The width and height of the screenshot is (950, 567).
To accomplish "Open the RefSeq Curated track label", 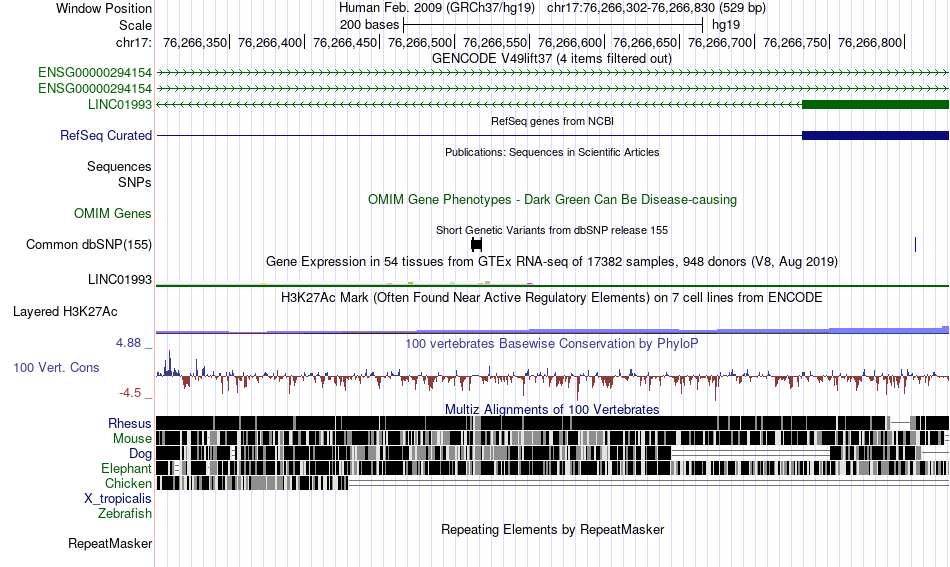I will 105,136.
